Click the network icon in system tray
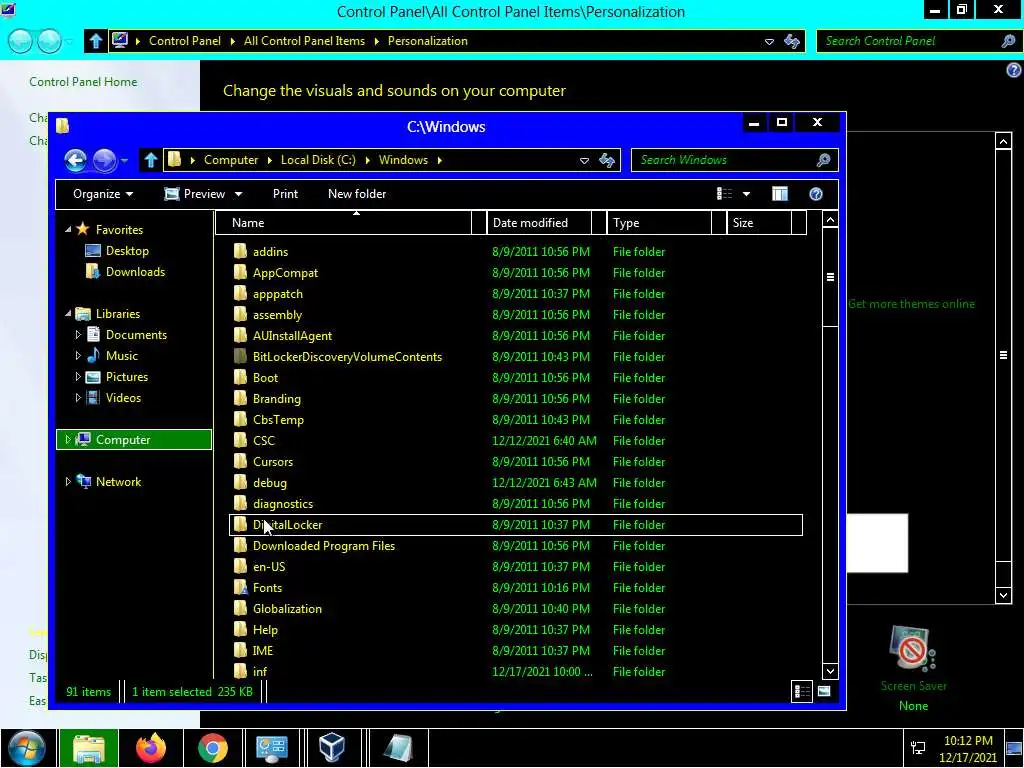Viewport: 1024px width, 768px height. (x=918, y=748)
